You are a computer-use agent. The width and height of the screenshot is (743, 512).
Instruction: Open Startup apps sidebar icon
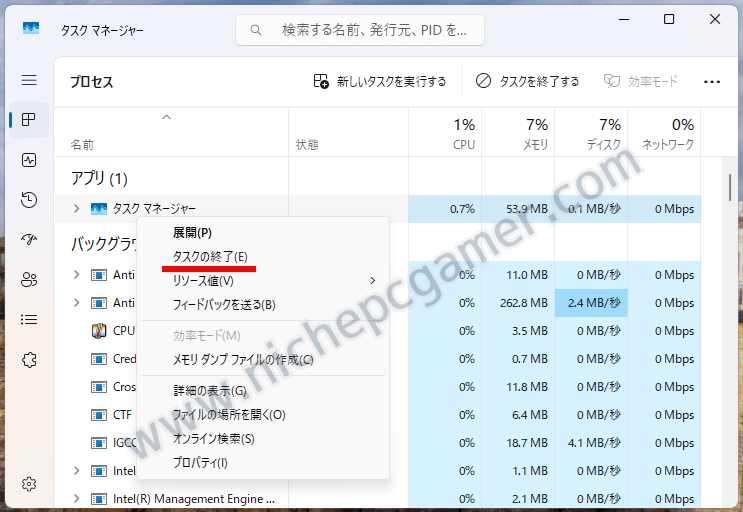point(29,239)
